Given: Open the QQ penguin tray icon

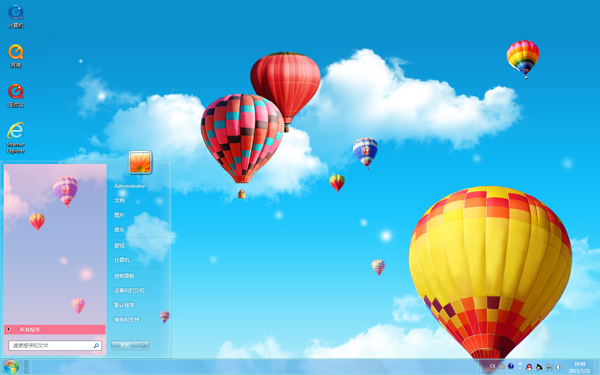Looking at the screenshot, I should point(529,367).
